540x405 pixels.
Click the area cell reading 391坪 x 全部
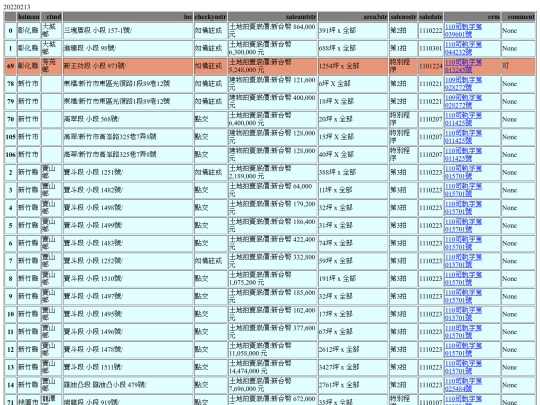[353, 31]
